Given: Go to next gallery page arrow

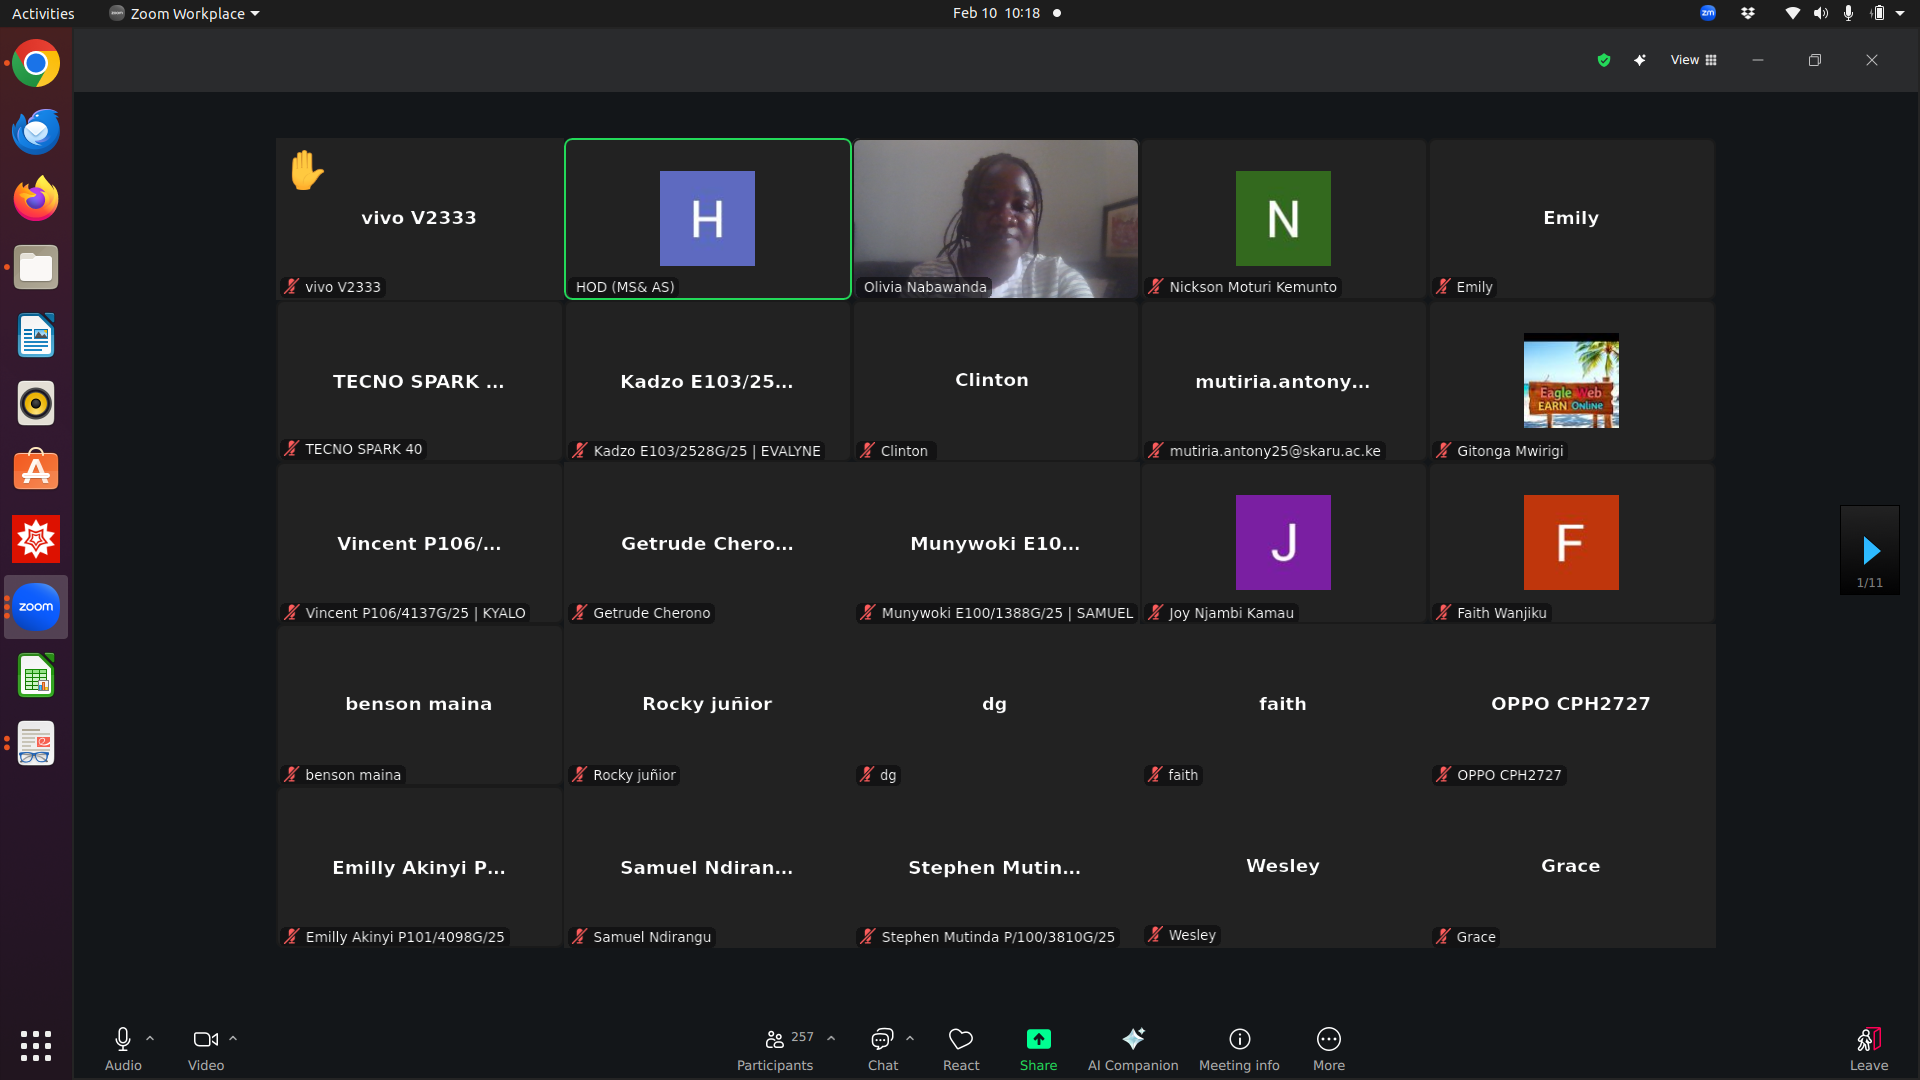Looking at the screenshot, I should (x=1870, y=550).
